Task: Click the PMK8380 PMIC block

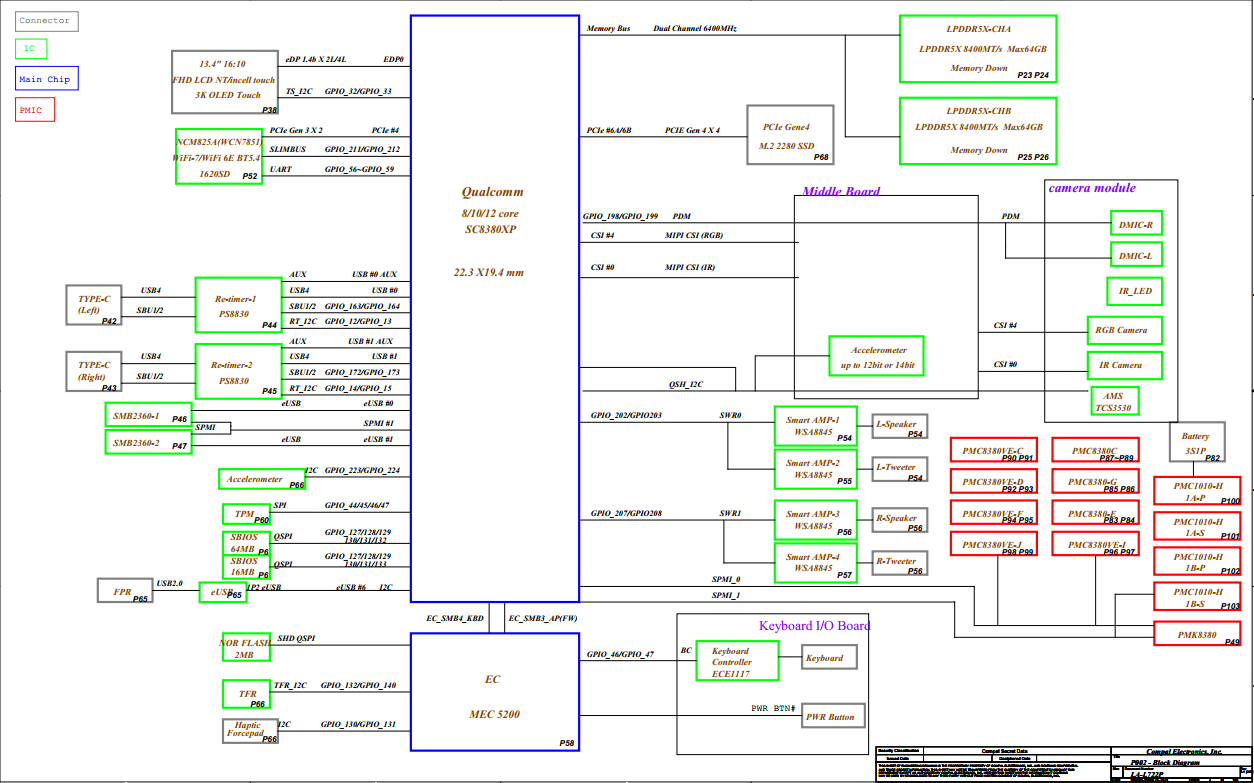Action: [x=1197, y=633]
